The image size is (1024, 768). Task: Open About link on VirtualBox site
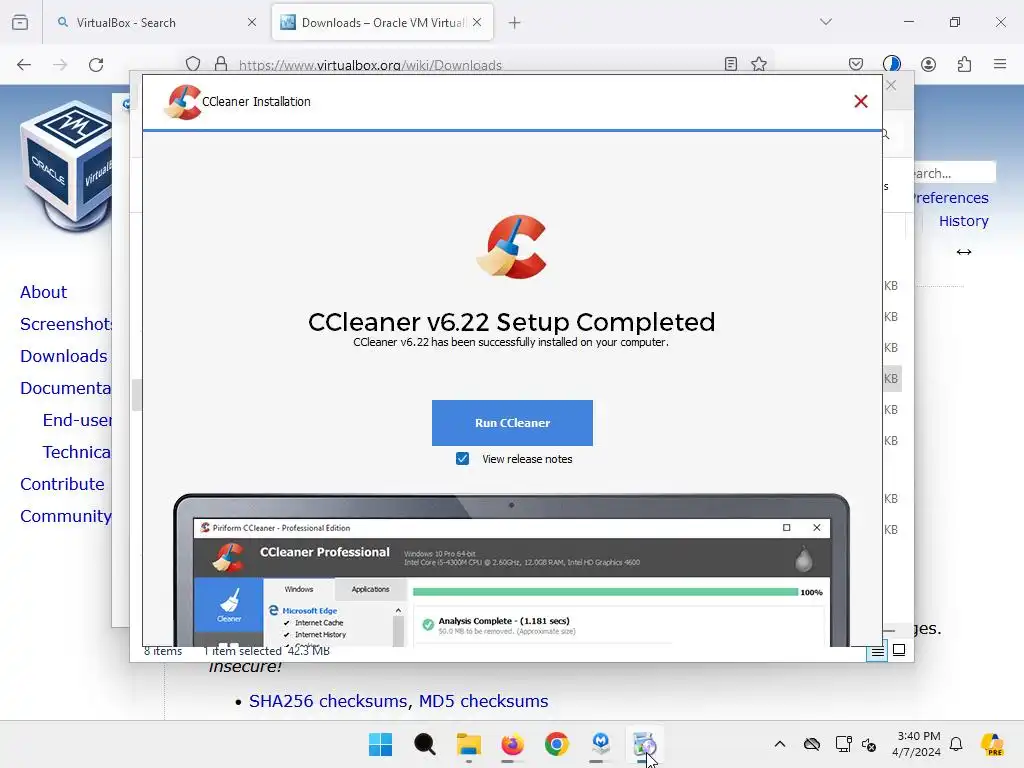43,292
